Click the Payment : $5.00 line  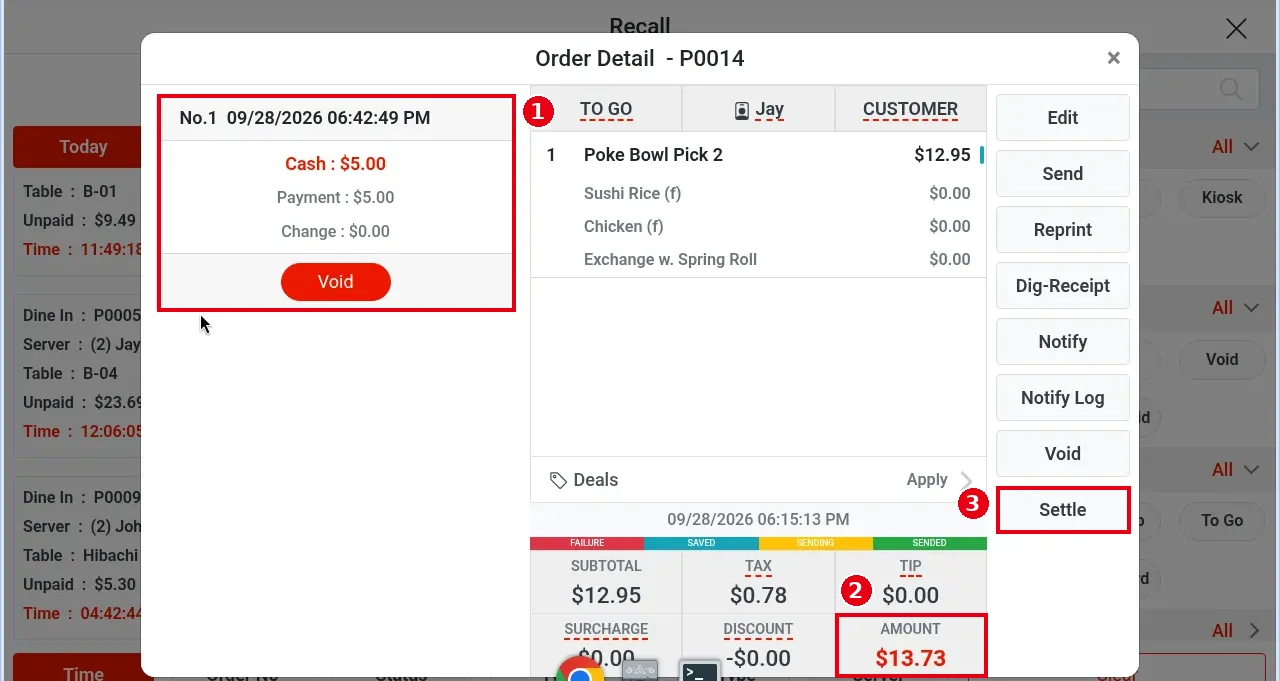coord(336,198)
